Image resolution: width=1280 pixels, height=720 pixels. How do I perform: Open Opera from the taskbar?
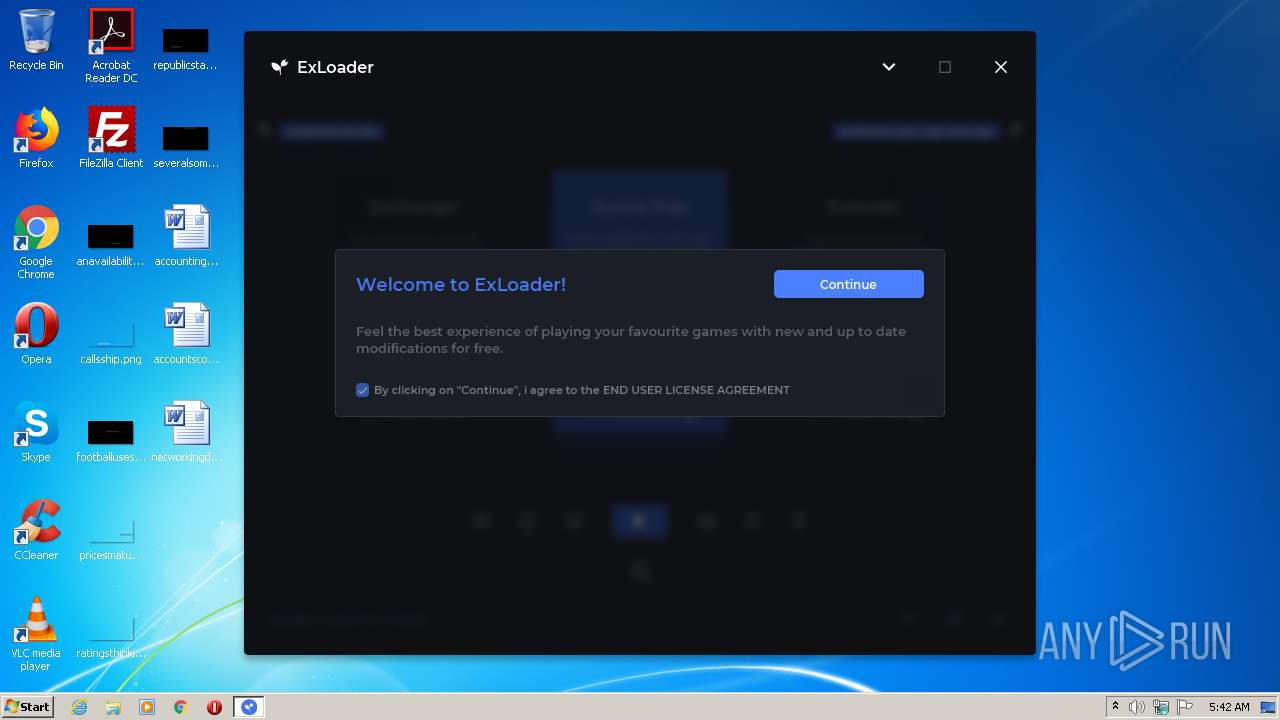(x=214, y=707)
